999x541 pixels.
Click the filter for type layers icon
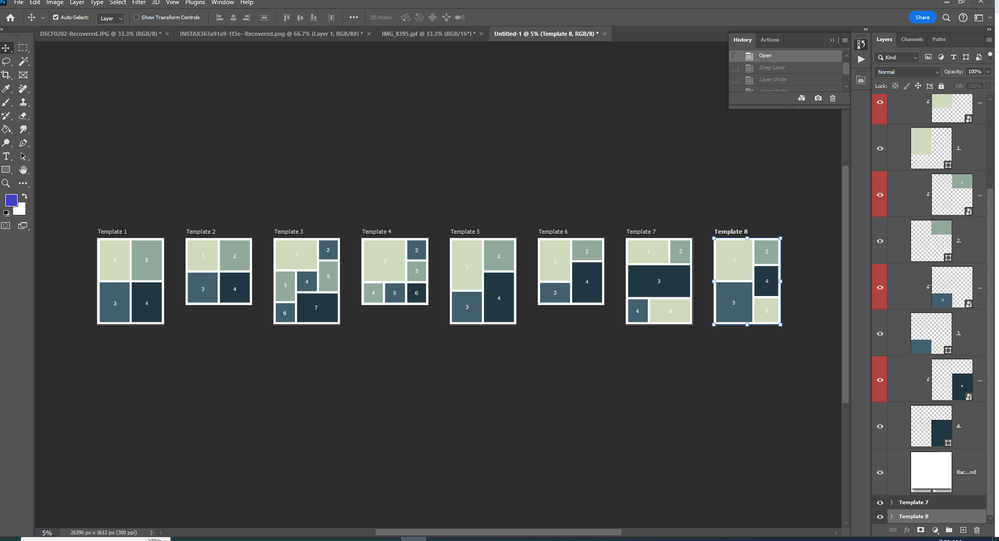pos(953,57)
